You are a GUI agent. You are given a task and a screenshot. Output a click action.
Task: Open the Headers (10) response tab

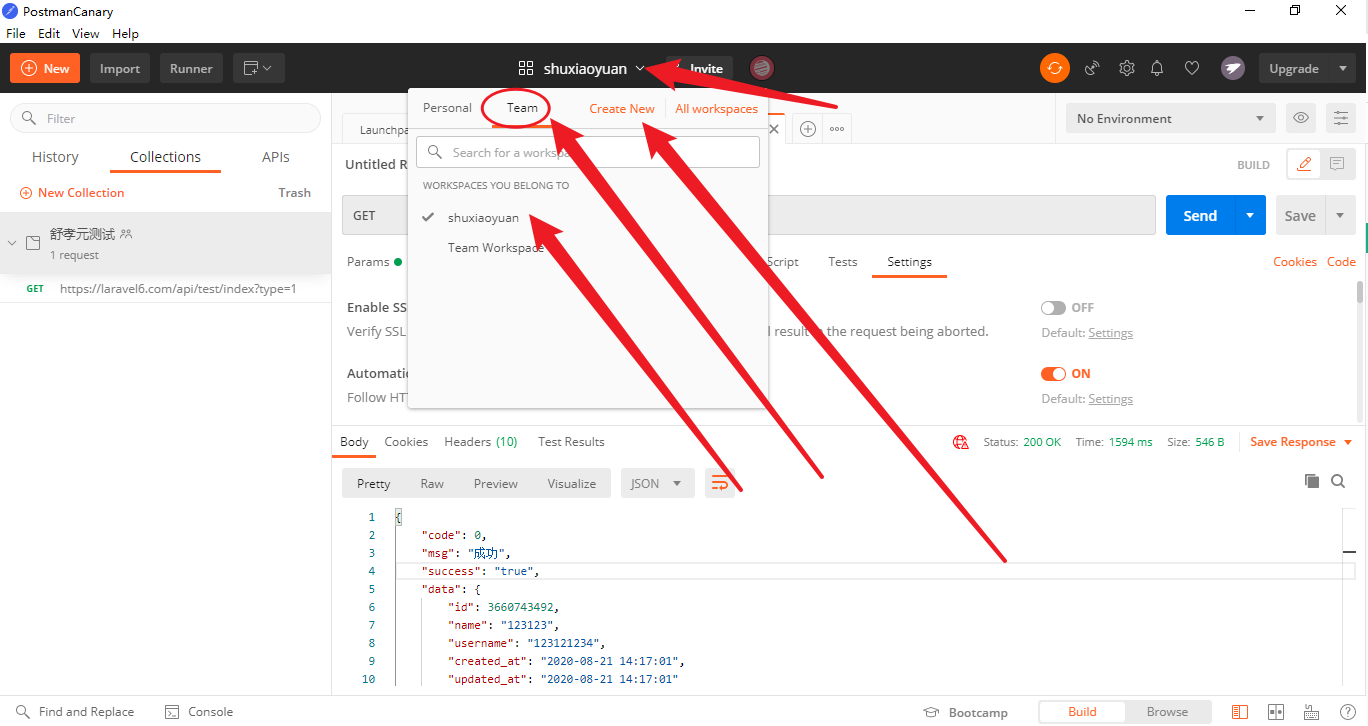coord(481,442)
